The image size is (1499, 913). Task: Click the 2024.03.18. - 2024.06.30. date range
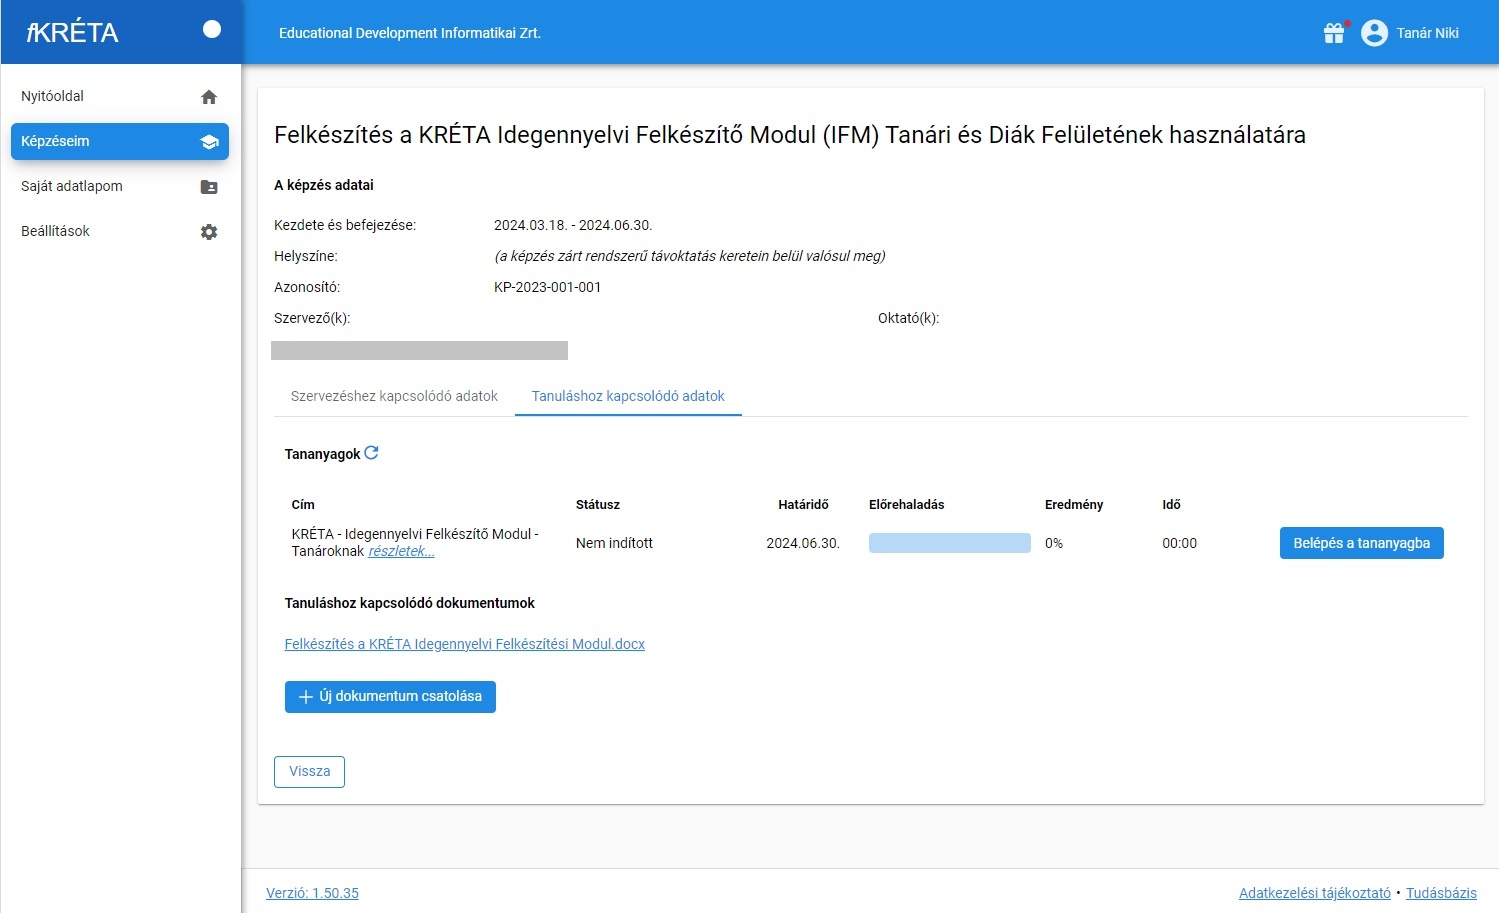(573, 225)
